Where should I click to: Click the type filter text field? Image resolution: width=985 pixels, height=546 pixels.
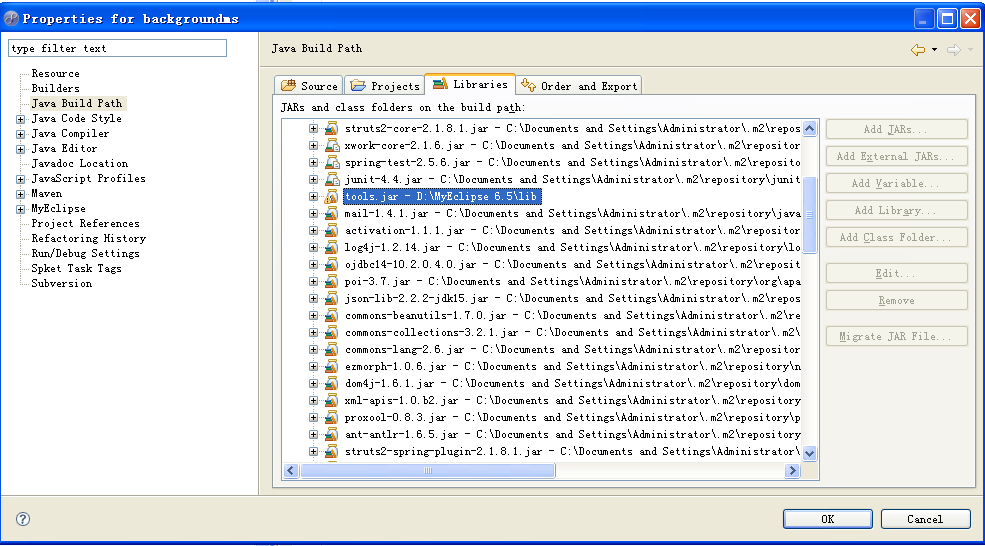pyautogui.click(x=117, y=48)
